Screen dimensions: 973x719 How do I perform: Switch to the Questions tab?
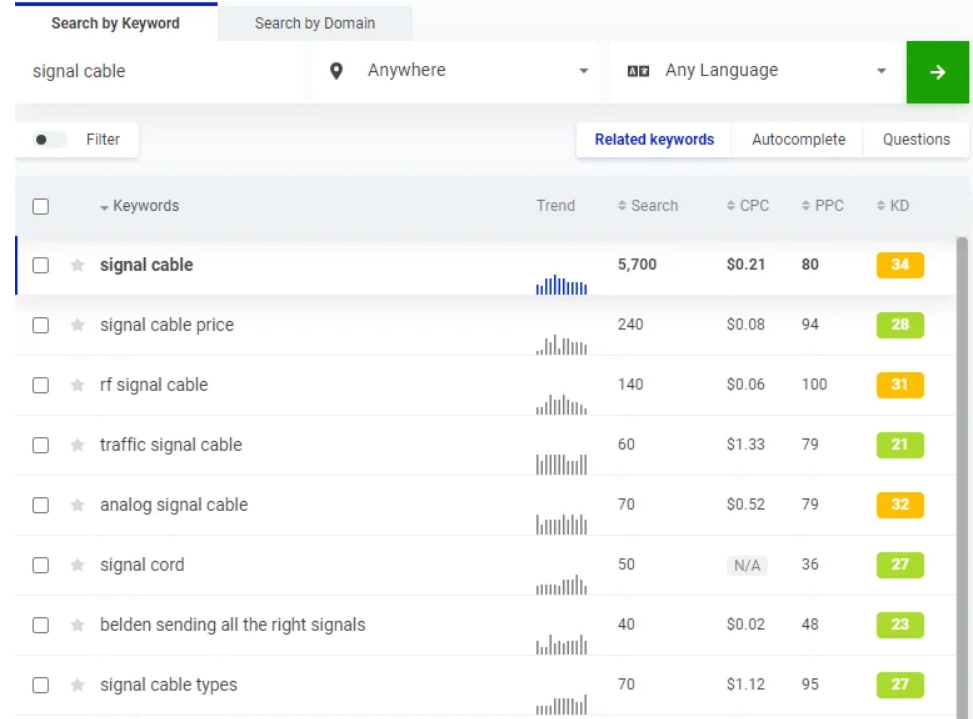(916, 140)
